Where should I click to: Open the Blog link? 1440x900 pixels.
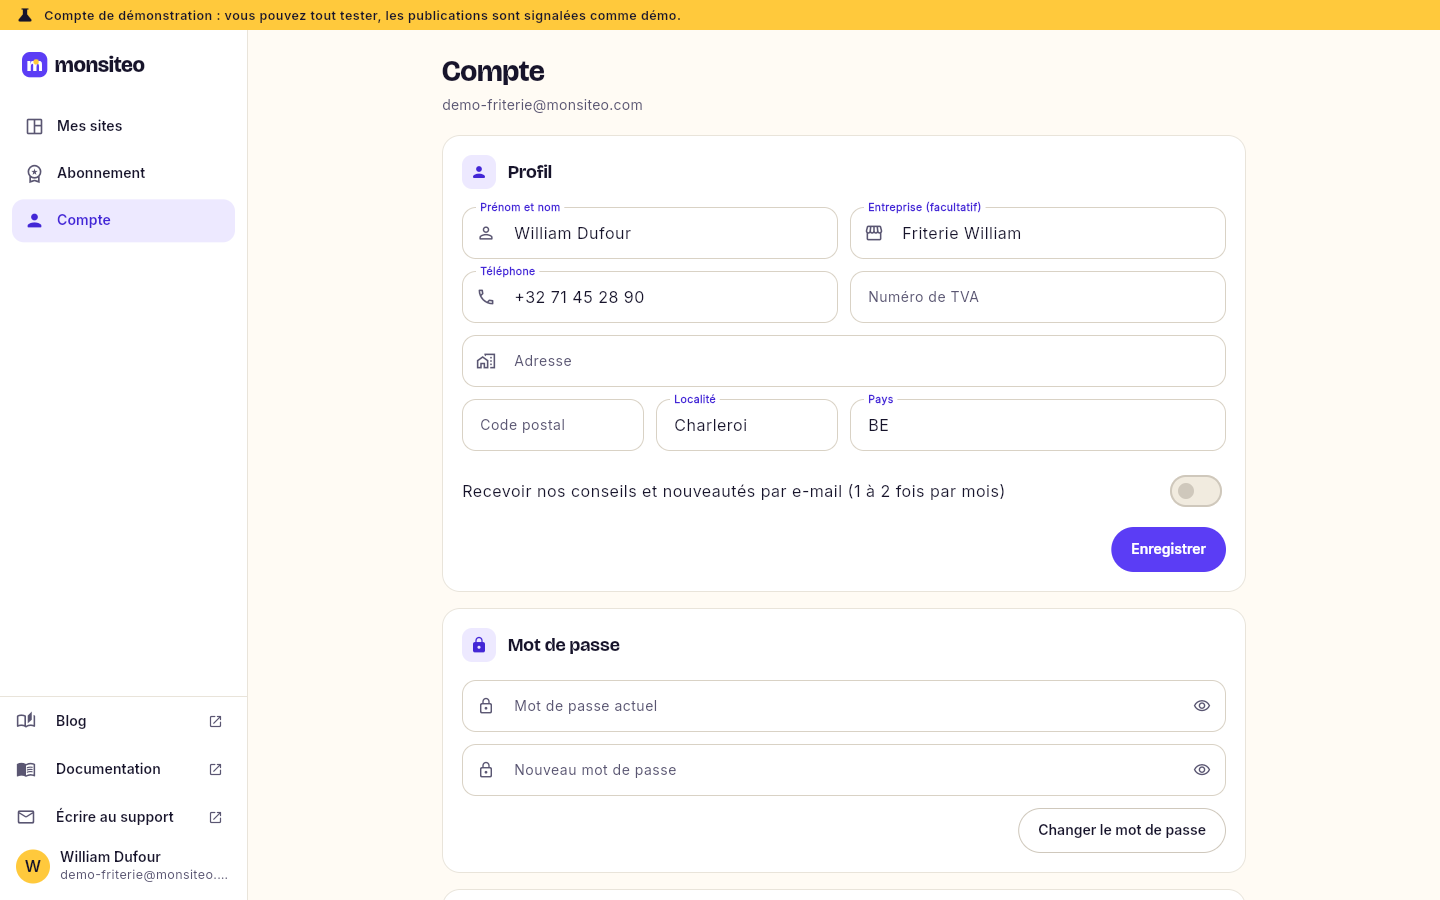pyautogui.click(x=123, y=721)
